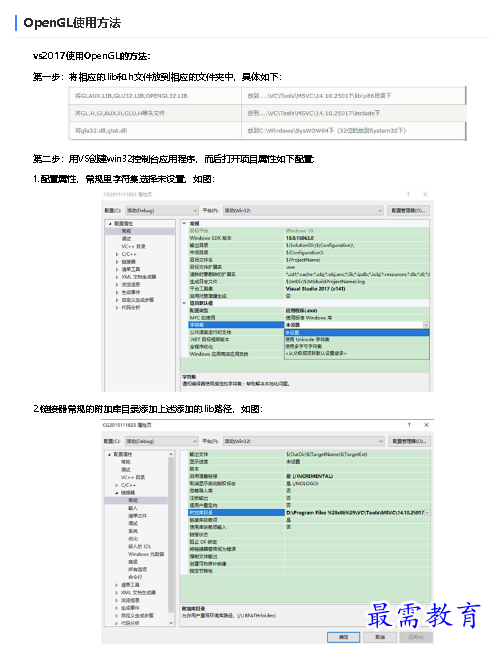Open the 附加库目录 value dropdown arrow
489x647 pixels.
pyautogui.click(x=427, y=512)
